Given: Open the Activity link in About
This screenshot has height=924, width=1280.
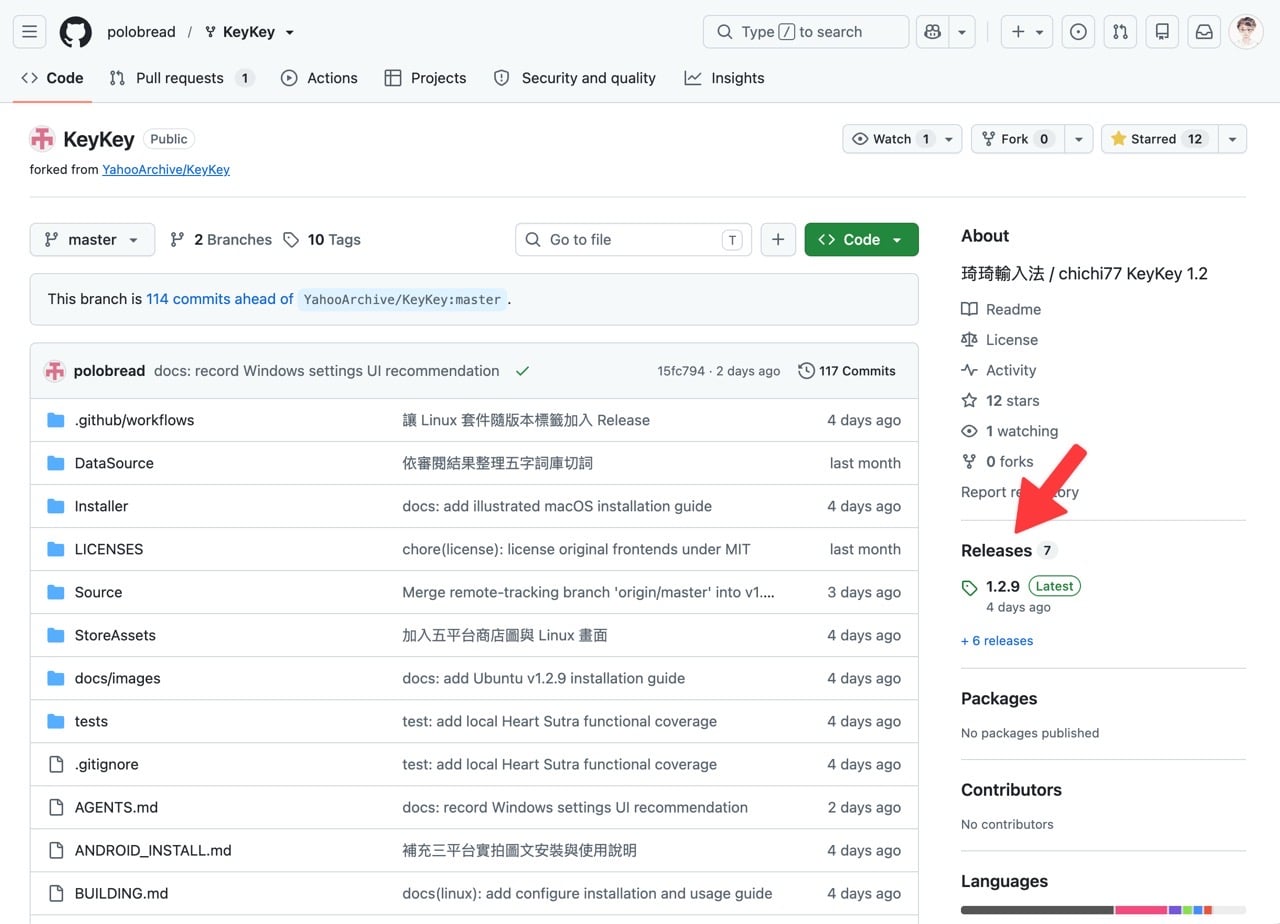Looking at the screenshot, I should pos(999,371).
